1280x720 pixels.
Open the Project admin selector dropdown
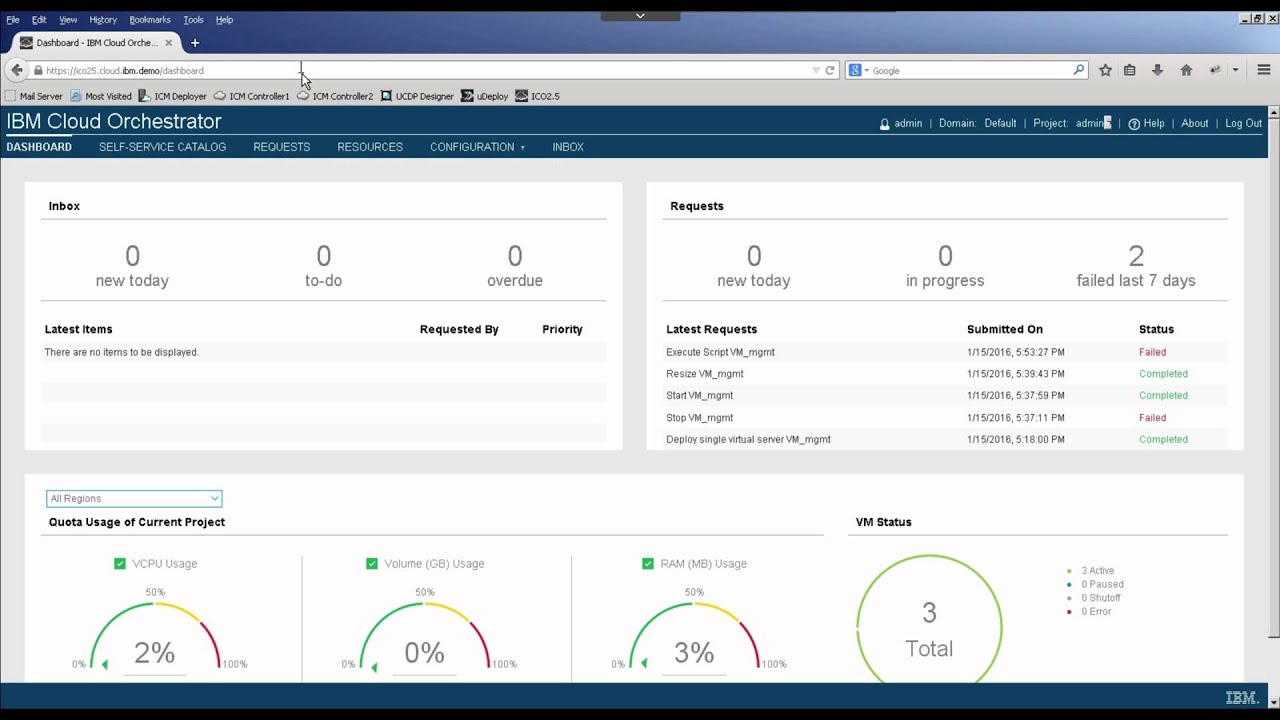1107,123
